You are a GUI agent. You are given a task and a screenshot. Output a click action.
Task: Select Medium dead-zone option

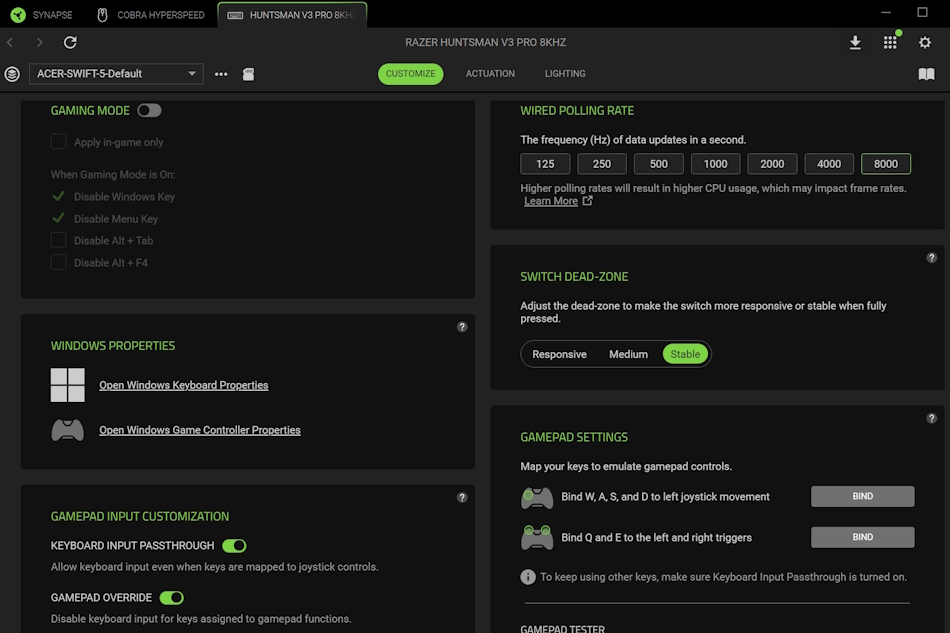[628, 354]
